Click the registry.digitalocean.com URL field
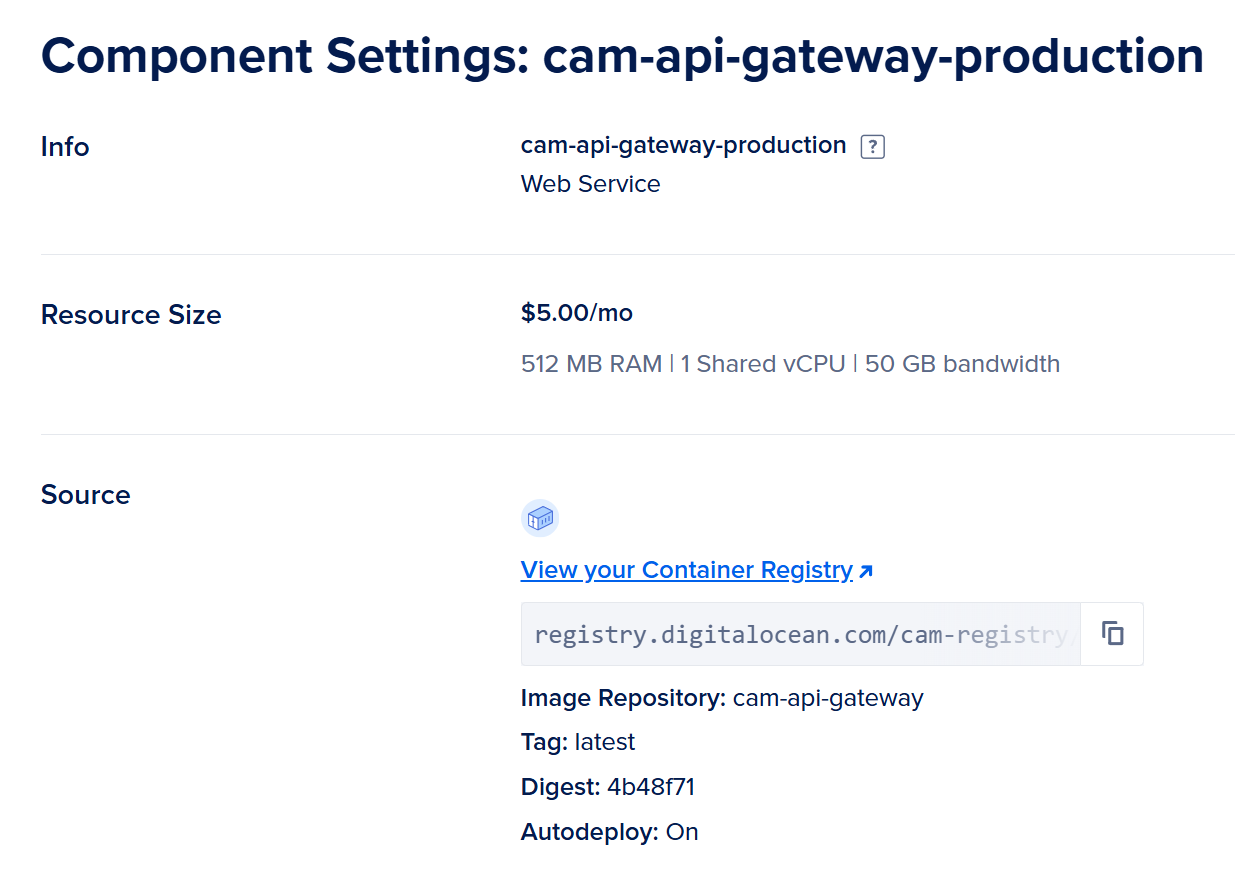1235x879 pixels. tap(800, 634)
